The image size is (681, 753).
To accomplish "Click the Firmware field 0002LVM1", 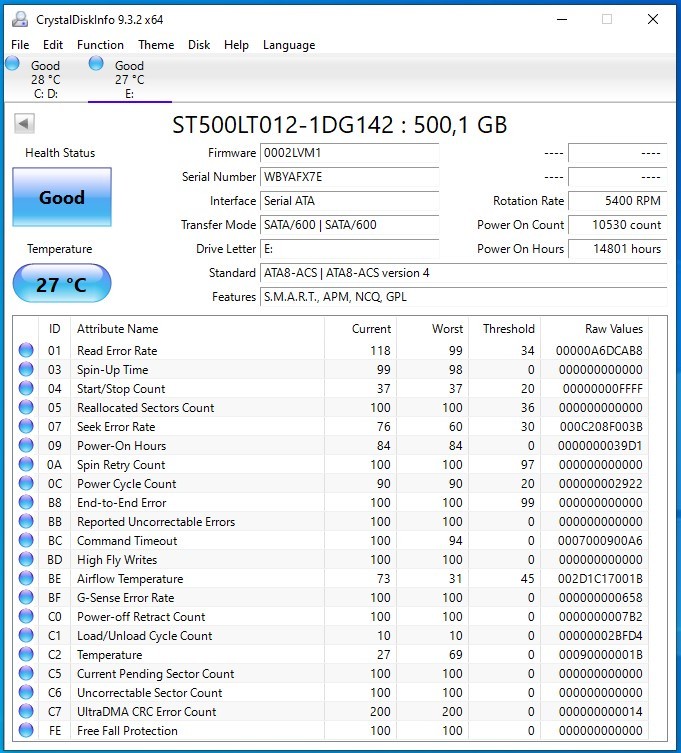I will pos(350,153).
